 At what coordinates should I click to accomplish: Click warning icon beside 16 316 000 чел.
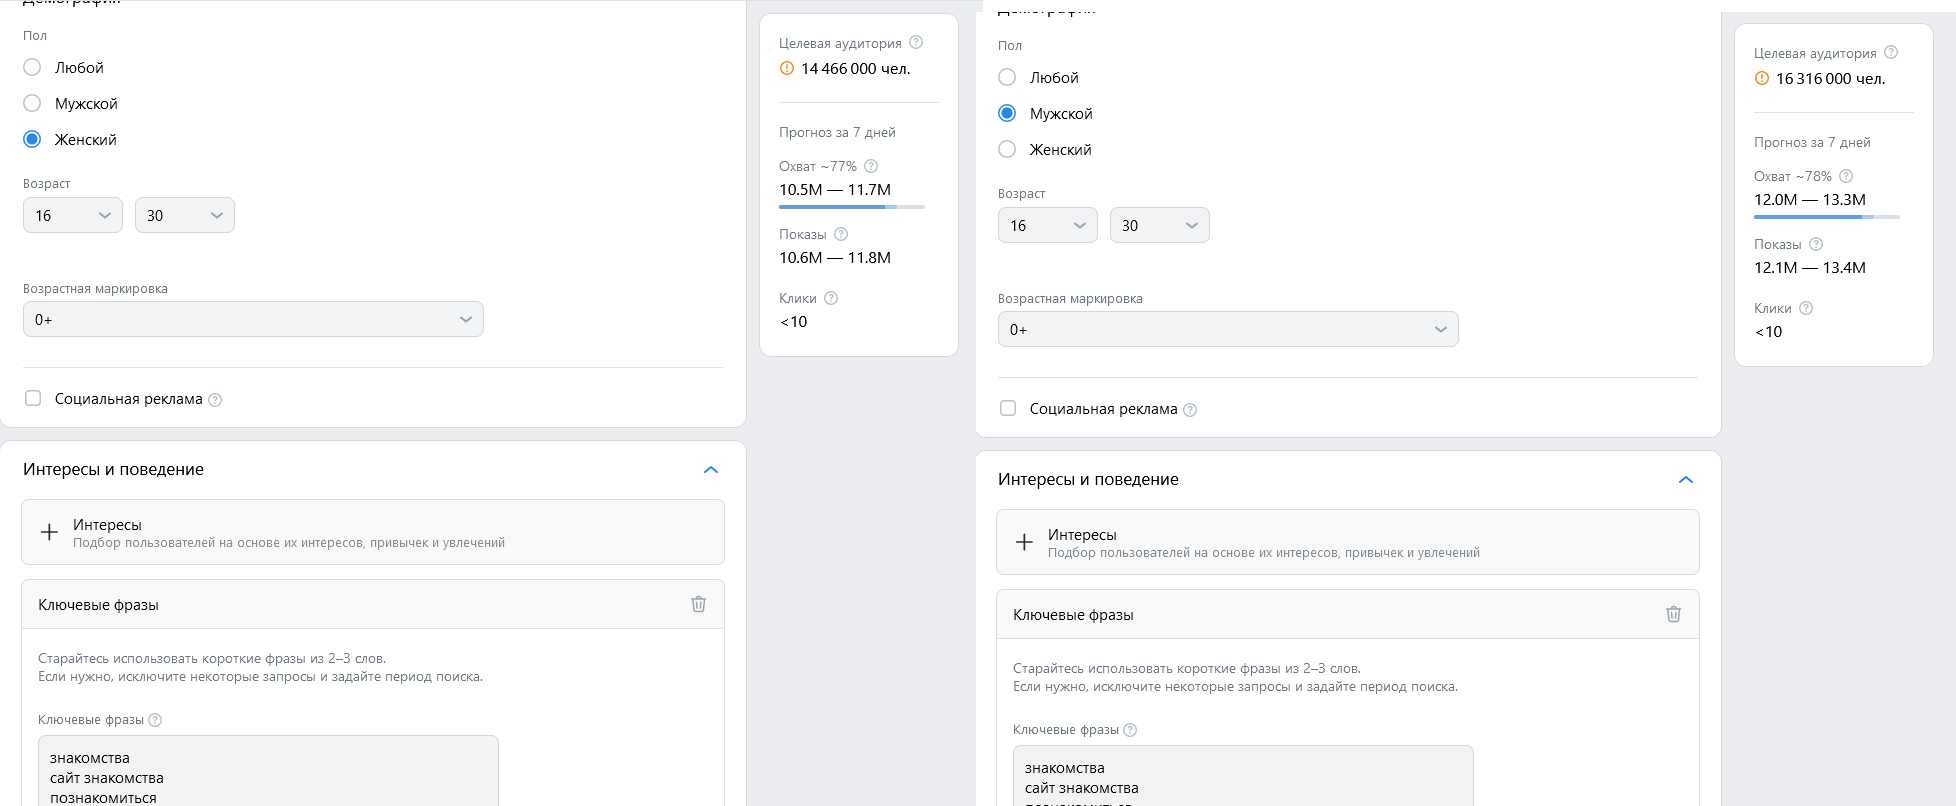(x=1762, y=79)
